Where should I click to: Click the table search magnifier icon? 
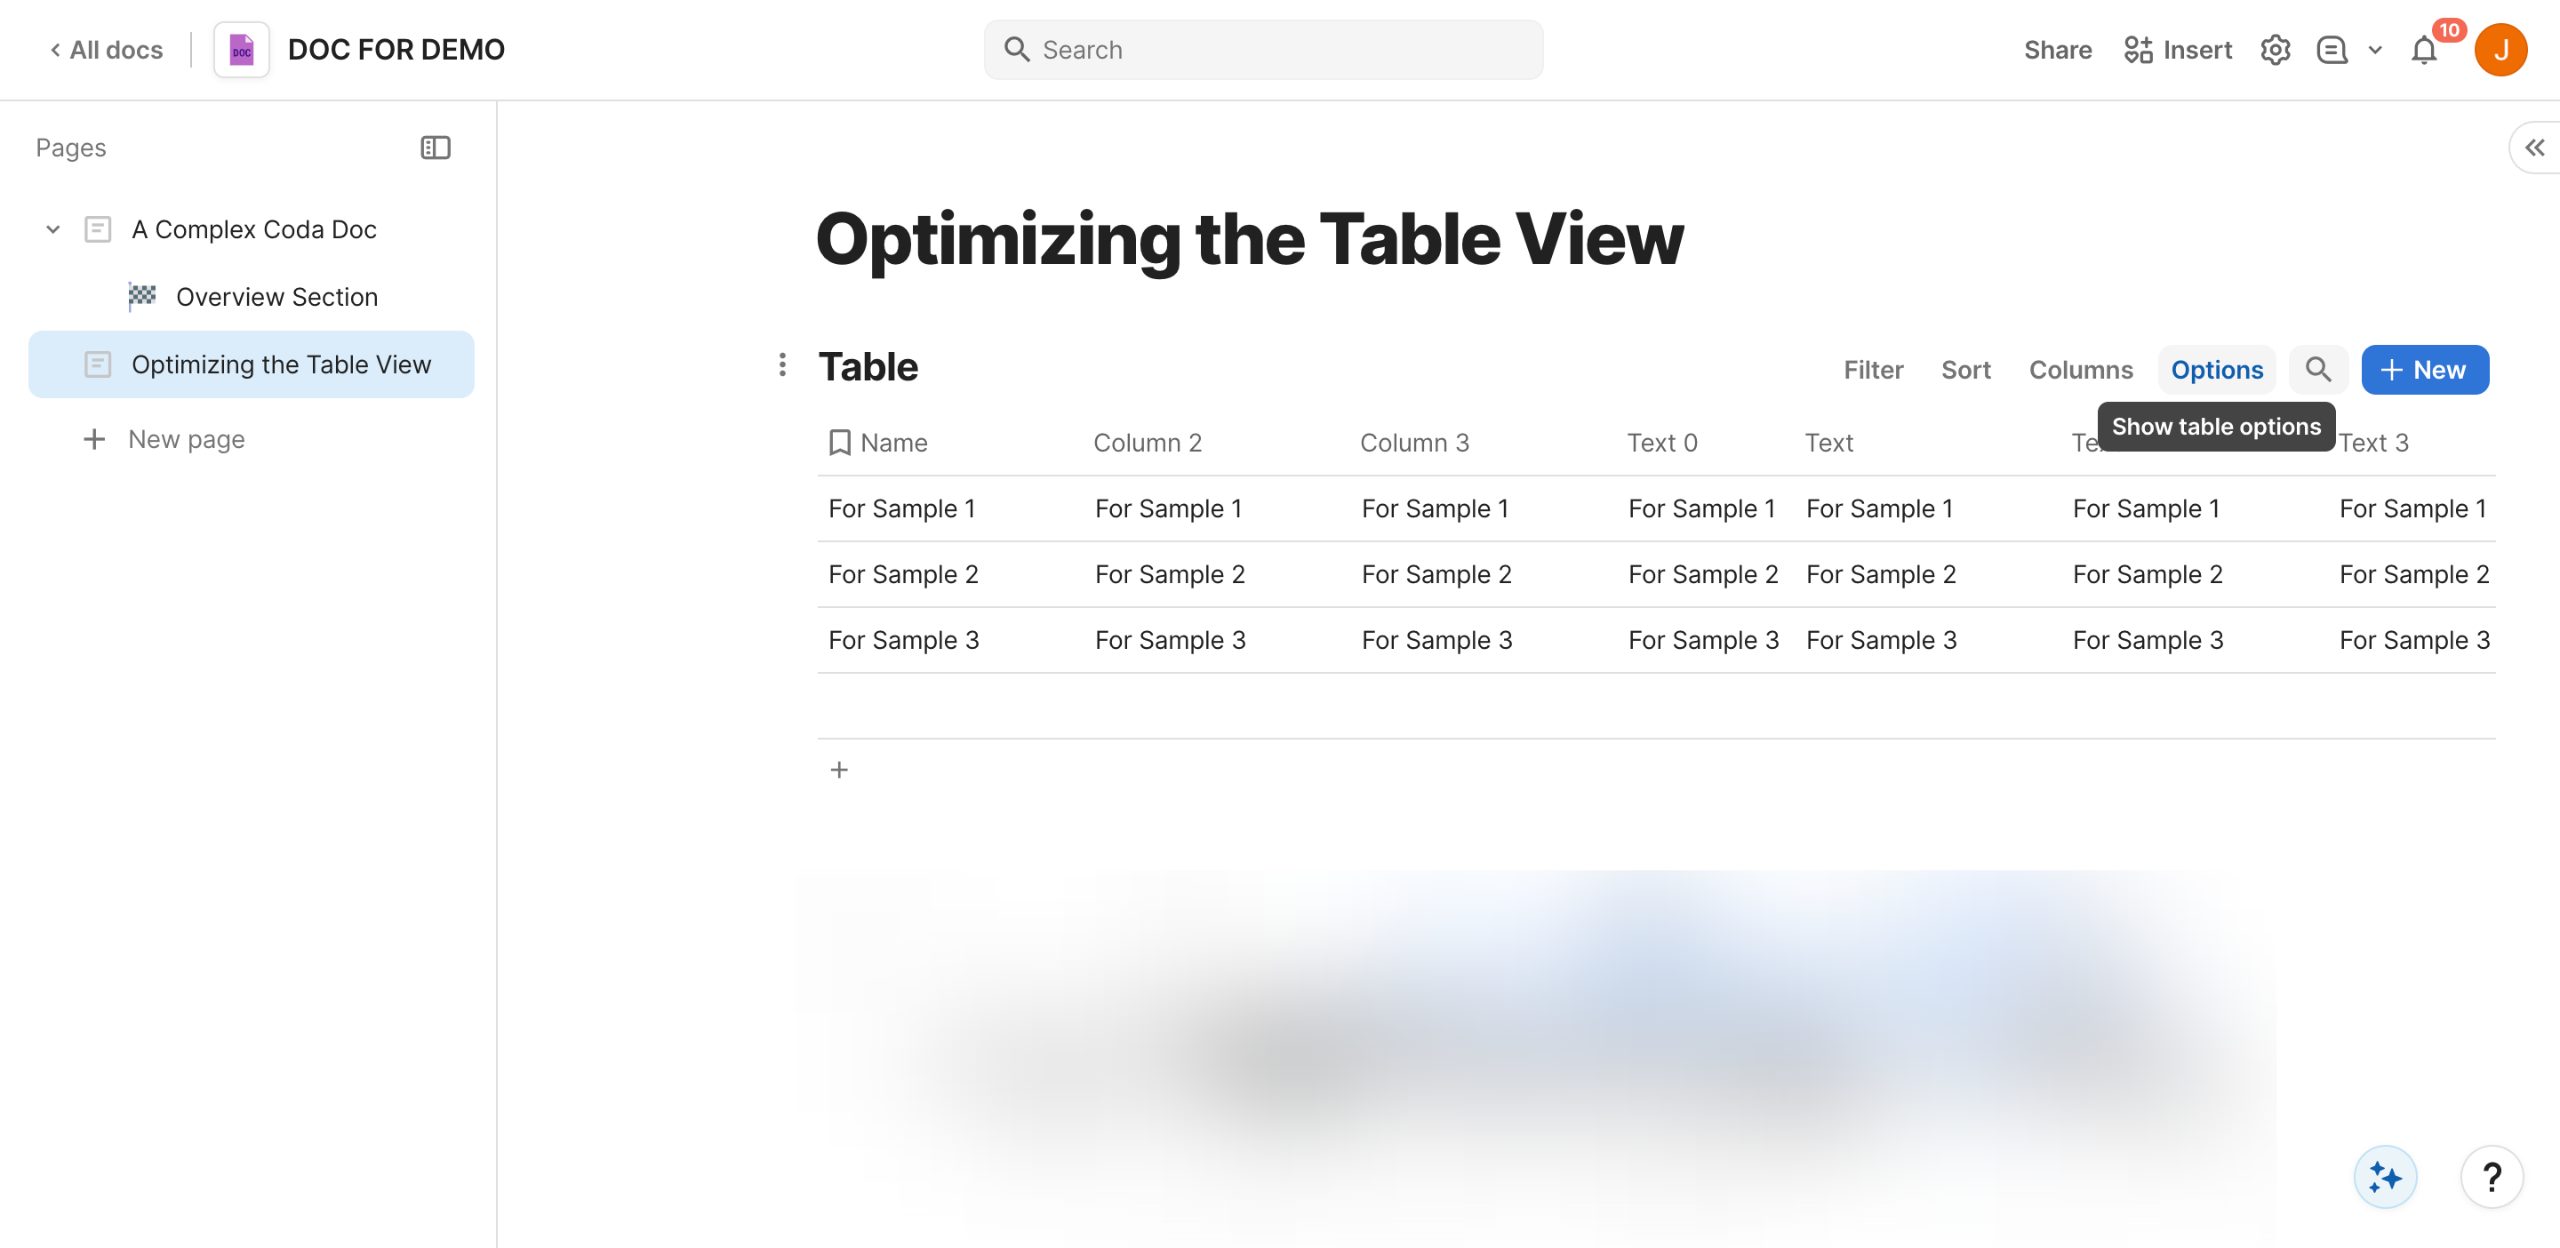(x=2318, y=370)
